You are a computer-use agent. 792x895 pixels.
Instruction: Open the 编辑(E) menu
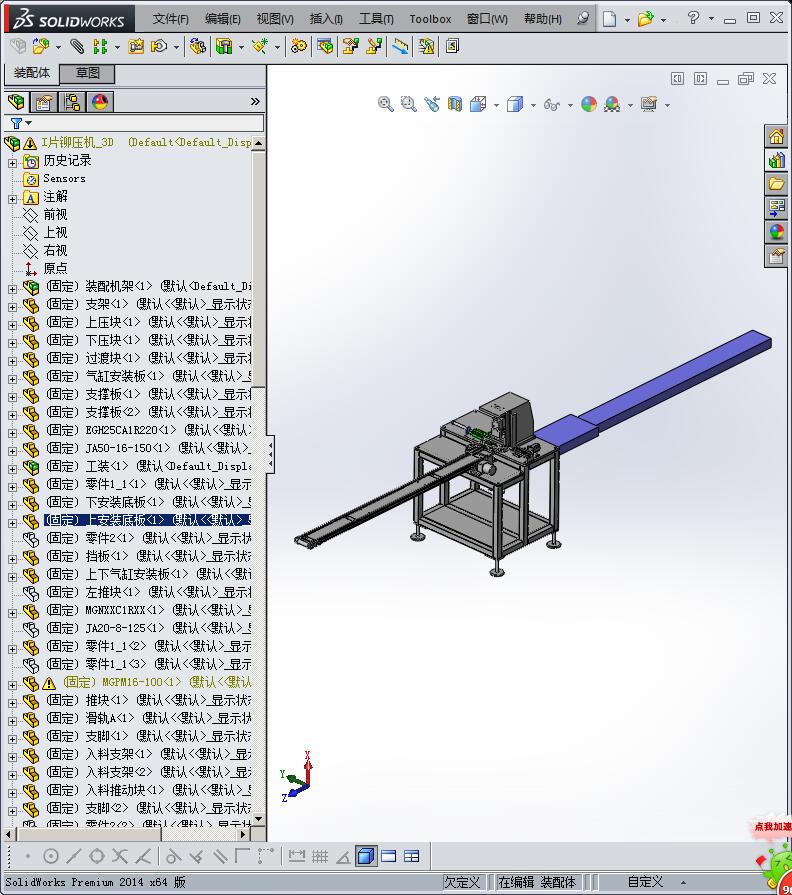point(223,19)
